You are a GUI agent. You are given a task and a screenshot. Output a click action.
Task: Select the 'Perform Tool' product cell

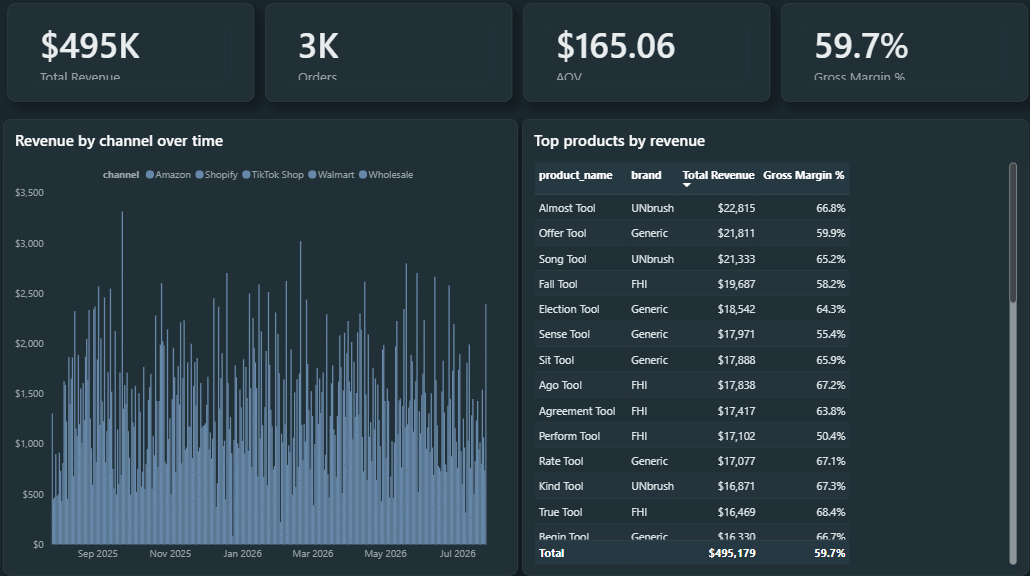[x=570, y=436]
